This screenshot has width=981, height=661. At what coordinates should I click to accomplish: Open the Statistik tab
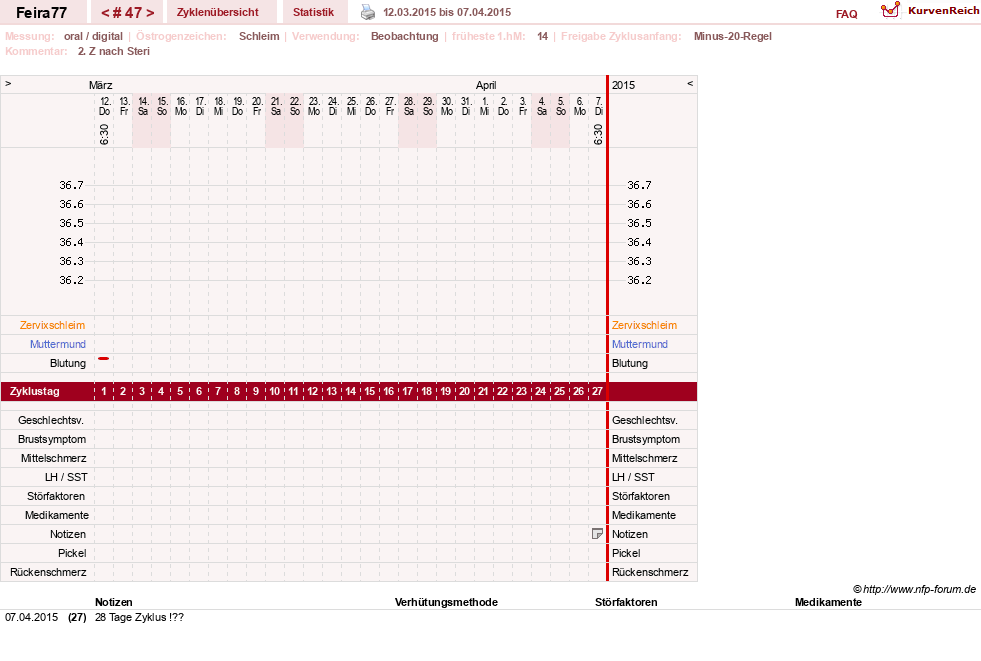pyautogui.click(x=313, y=13)
